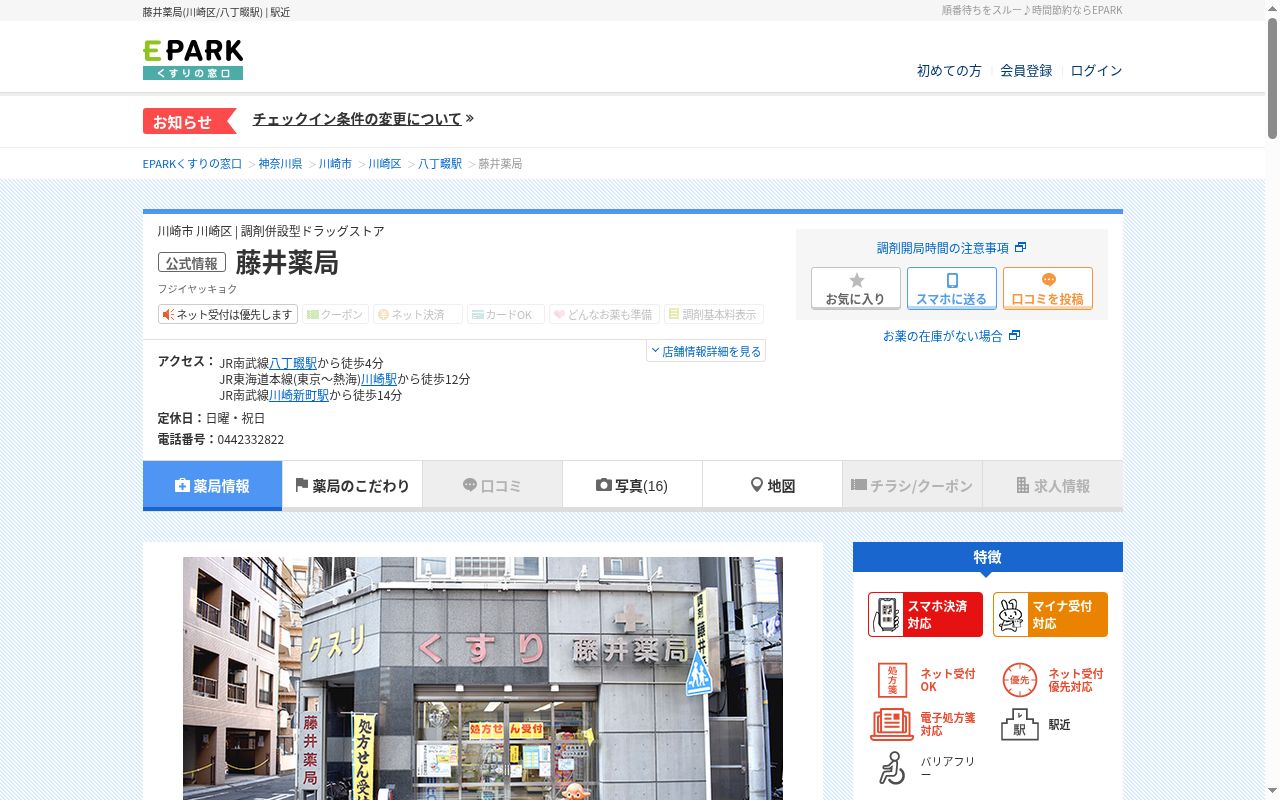This screenshot has height=800, width=1280.
Task: Expand 店舗情報詳細を見る
Action: tap(706, 351)
